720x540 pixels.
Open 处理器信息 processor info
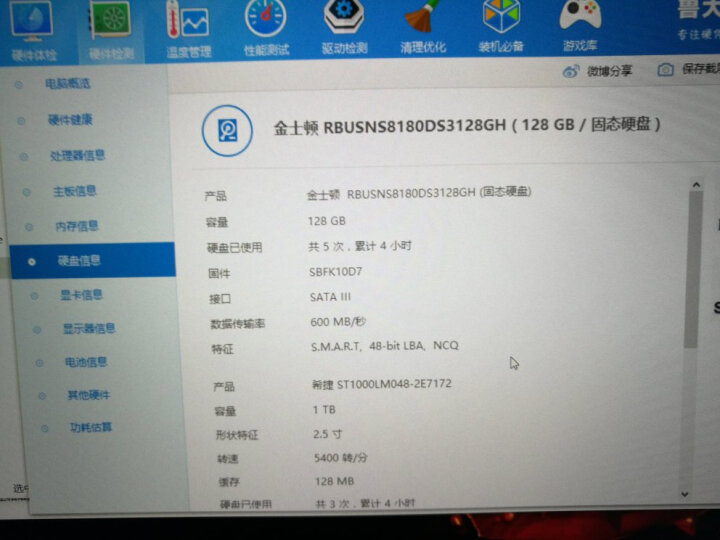point(77,155)
